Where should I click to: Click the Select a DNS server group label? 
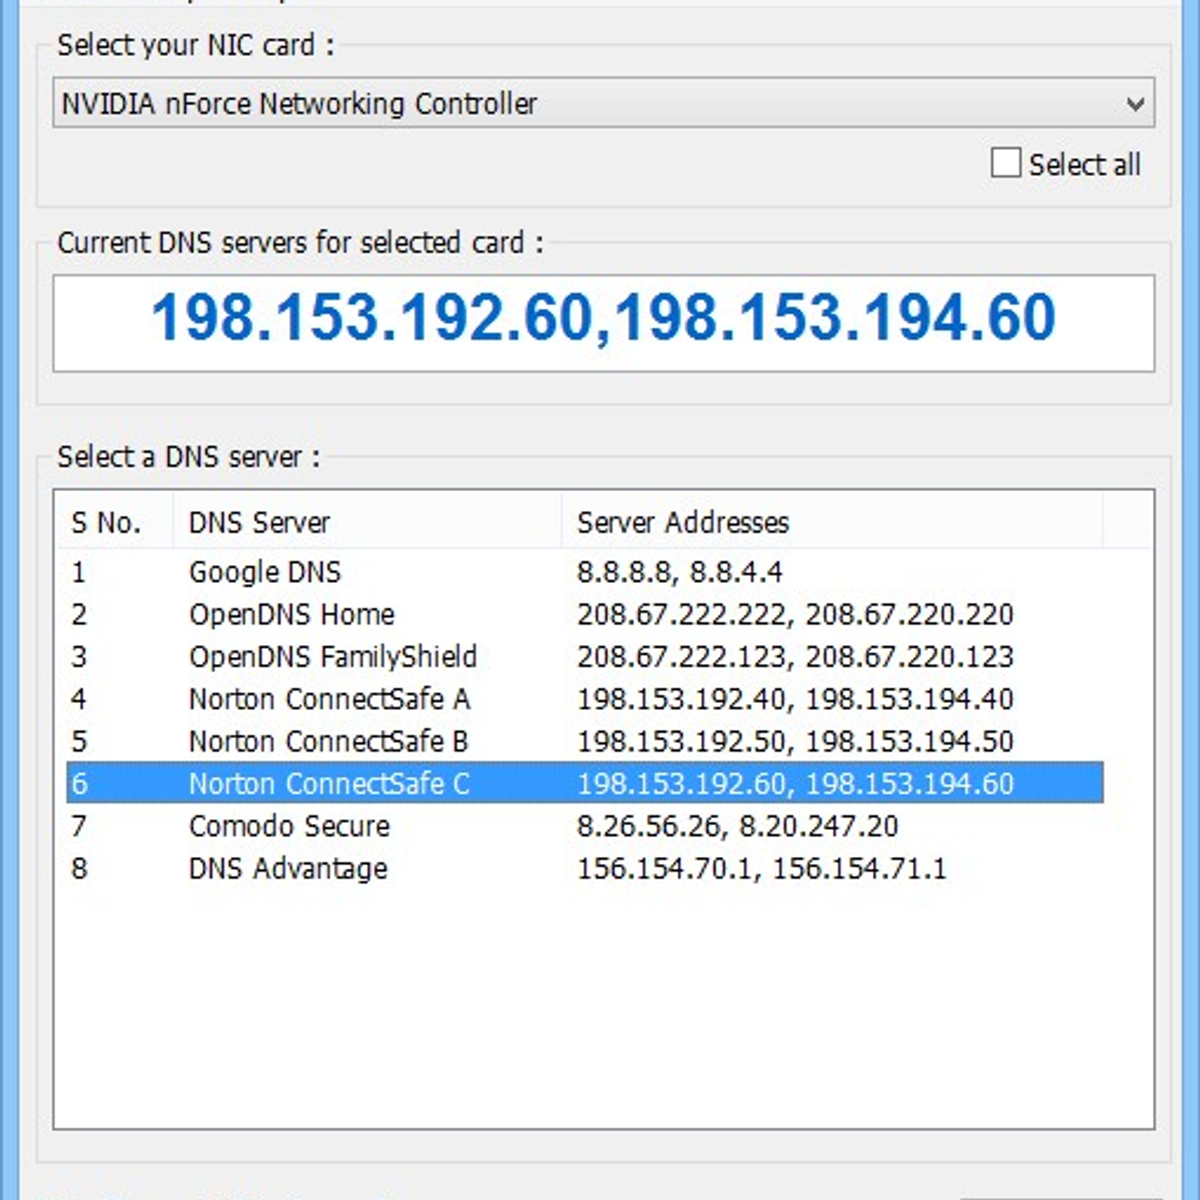click(x=190, y=457)
